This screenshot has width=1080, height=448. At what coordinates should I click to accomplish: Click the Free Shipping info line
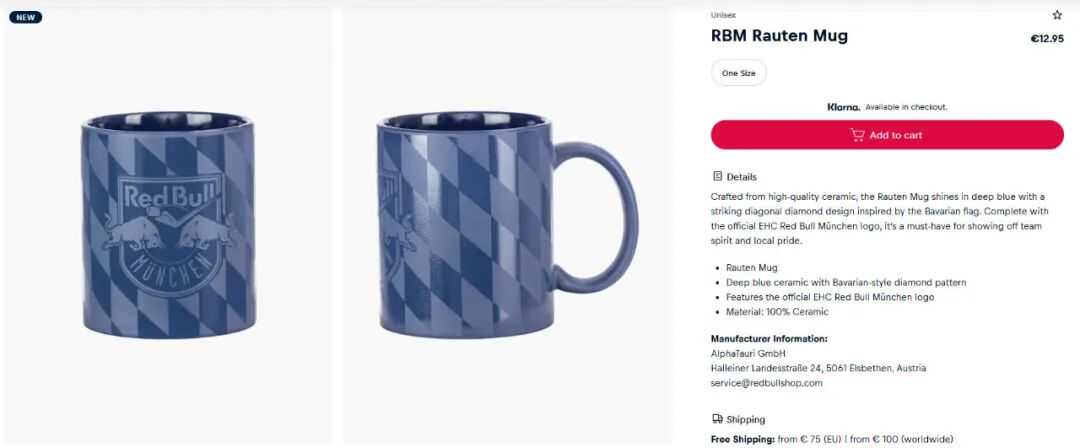[832, 439]
